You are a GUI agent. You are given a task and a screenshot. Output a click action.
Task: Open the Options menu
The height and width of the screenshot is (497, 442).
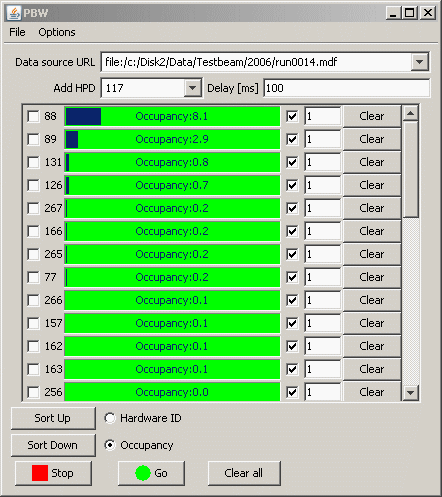coord(57,32)
